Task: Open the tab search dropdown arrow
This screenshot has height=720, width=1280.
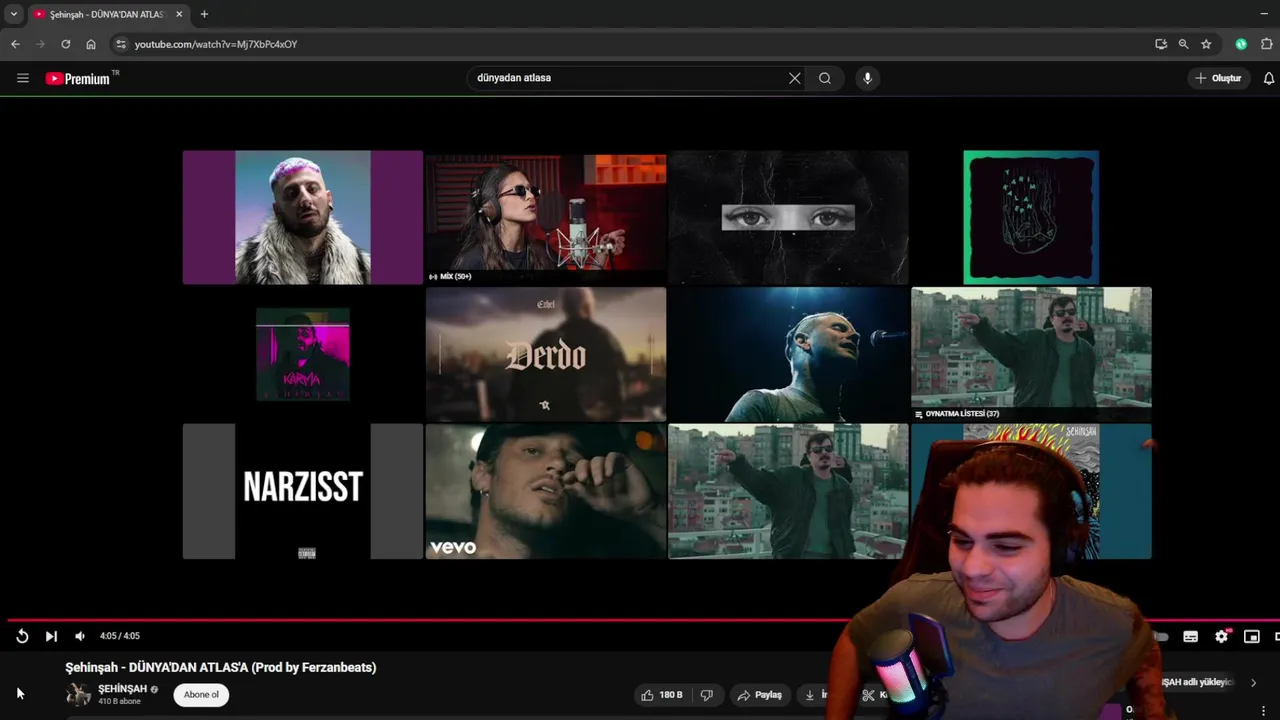Action: tap(14, 14)
